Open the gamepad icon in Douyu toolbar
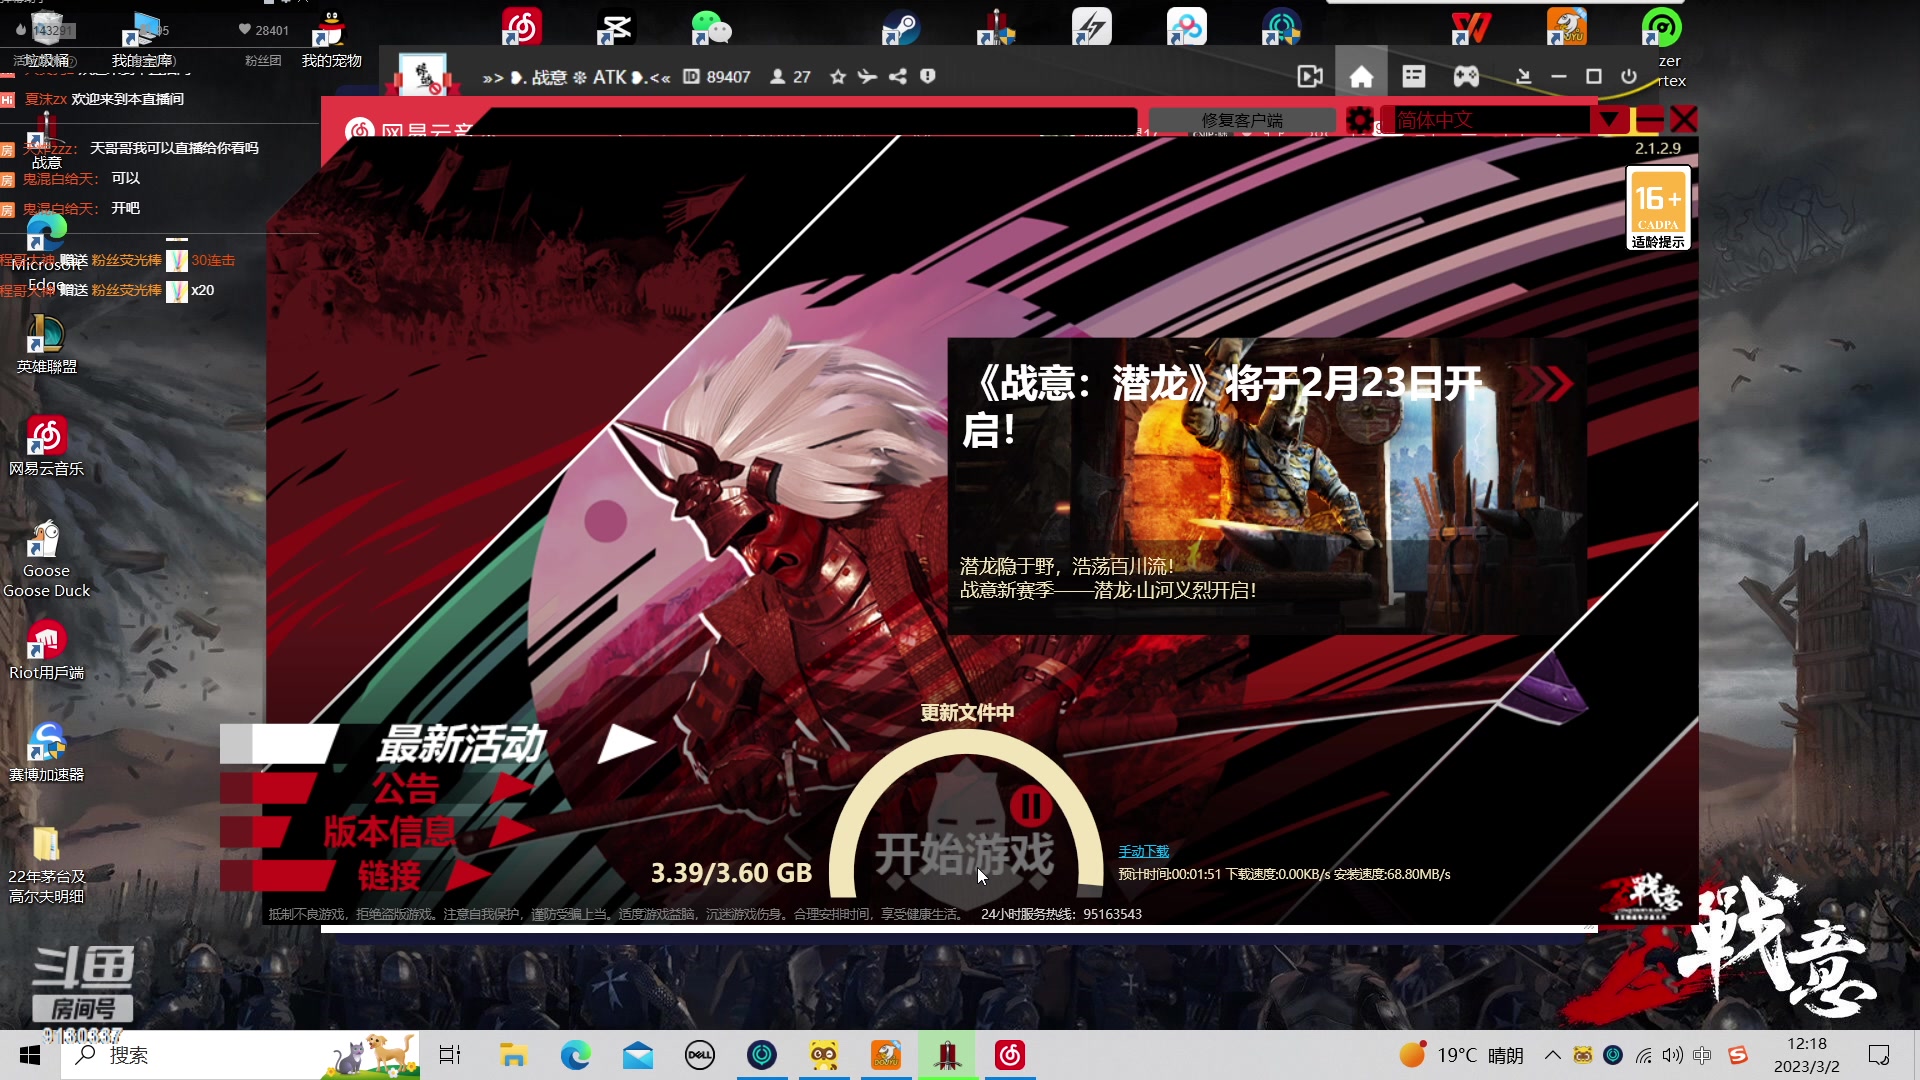 1466,76
